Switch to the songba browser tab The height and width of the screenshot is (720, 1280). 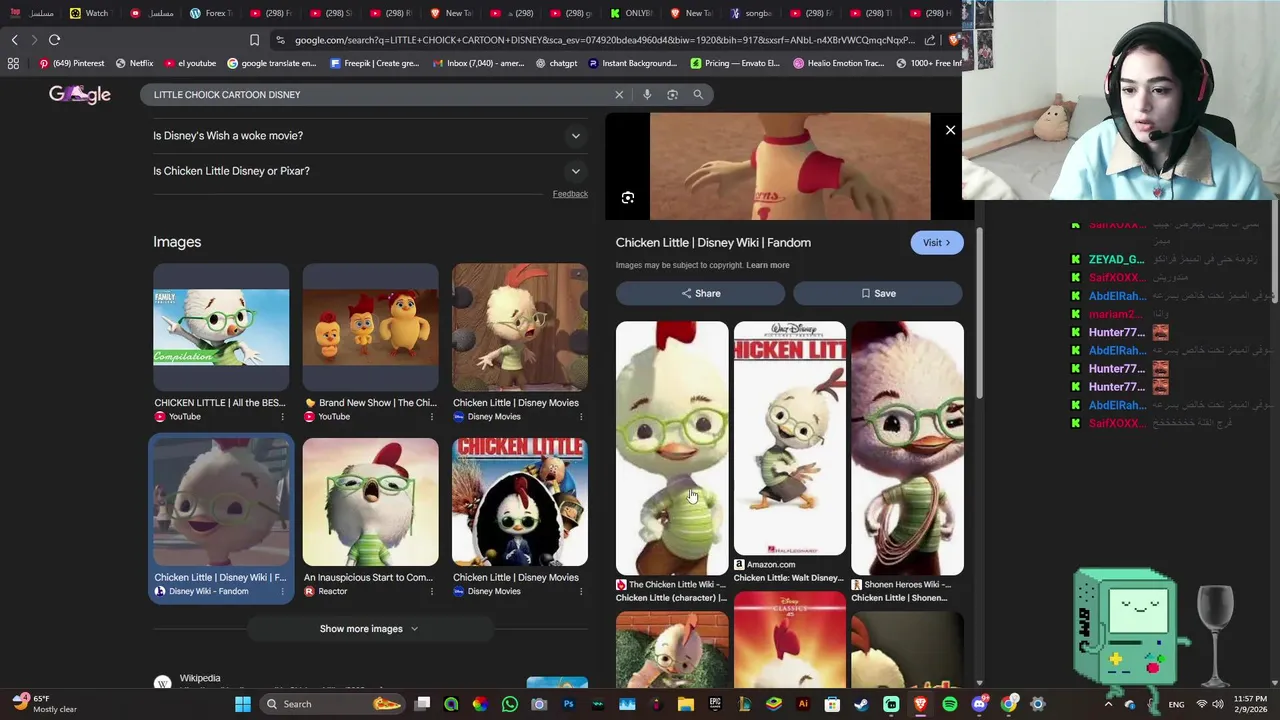coord(750,13)
